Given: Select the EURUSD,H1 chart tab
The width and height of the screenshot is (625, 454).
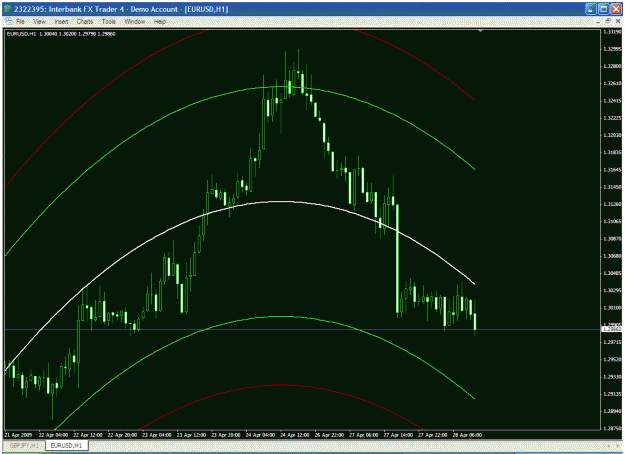Looking at the screenshot, I should pyautogui.click(x=66, y=445).
